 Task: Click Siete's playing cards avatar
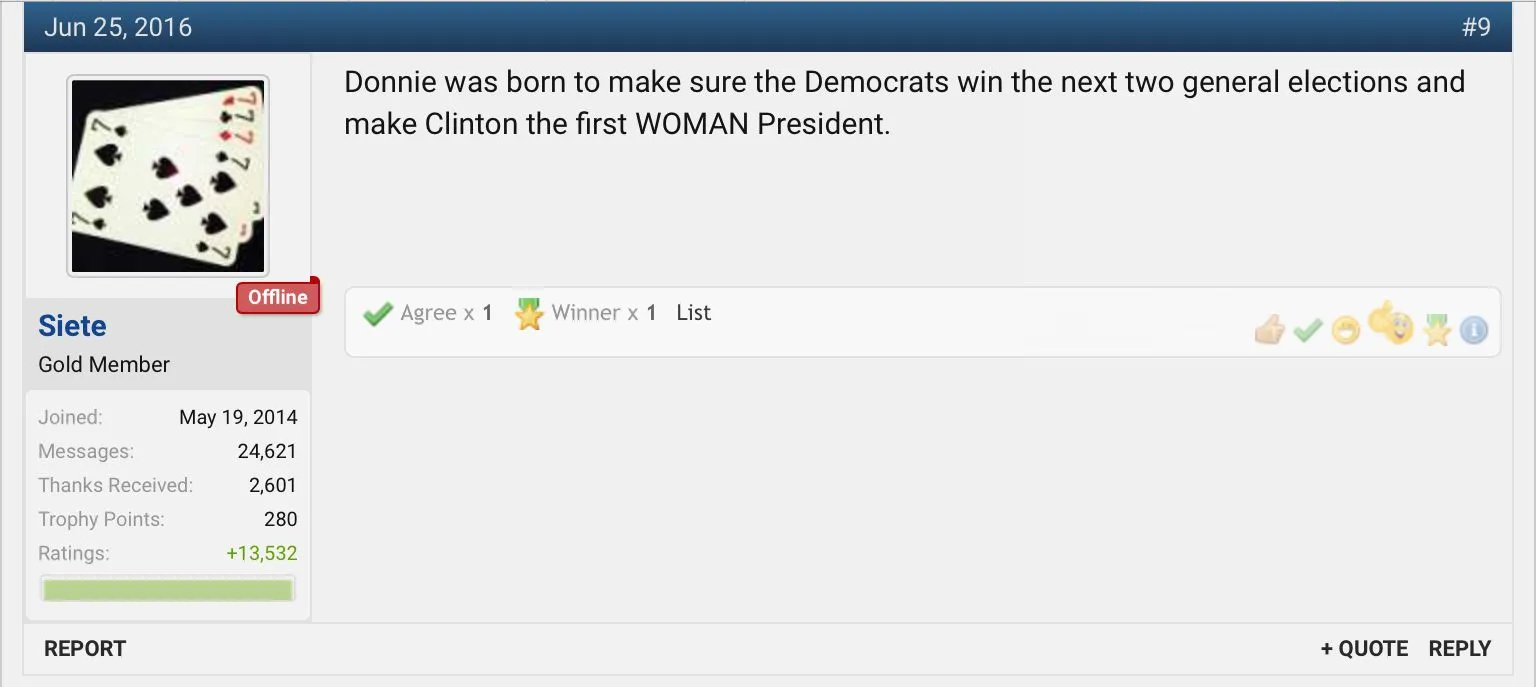click(x=168, y=176)
